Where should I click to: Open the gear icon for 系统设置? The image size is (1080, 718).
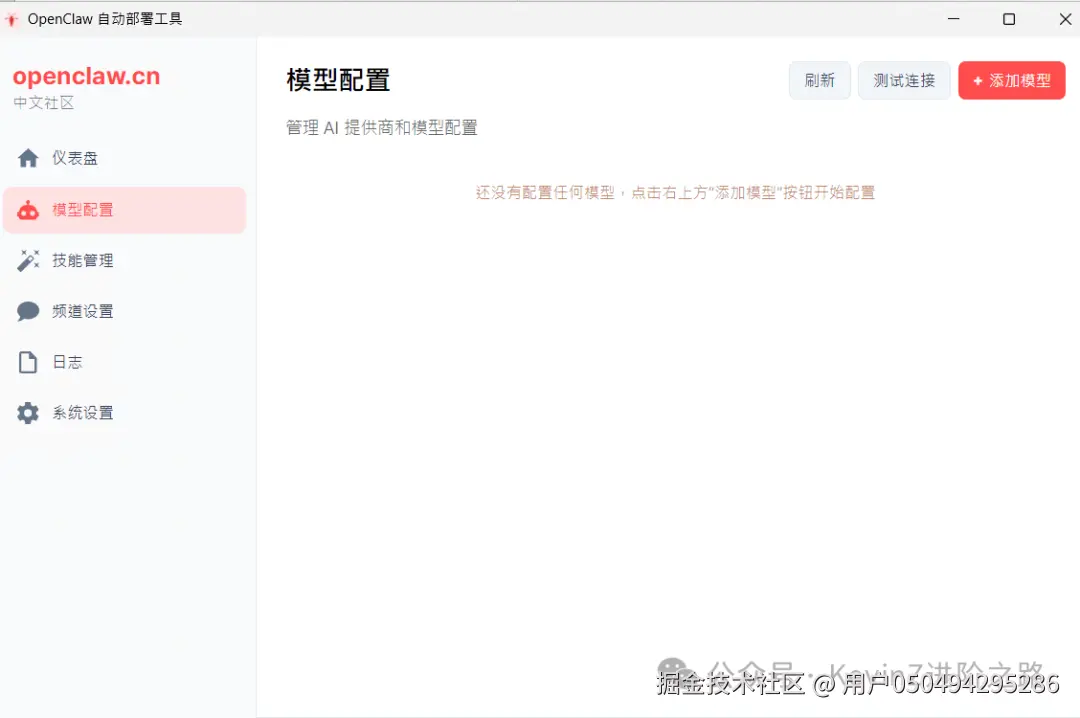tap(27, 412)
